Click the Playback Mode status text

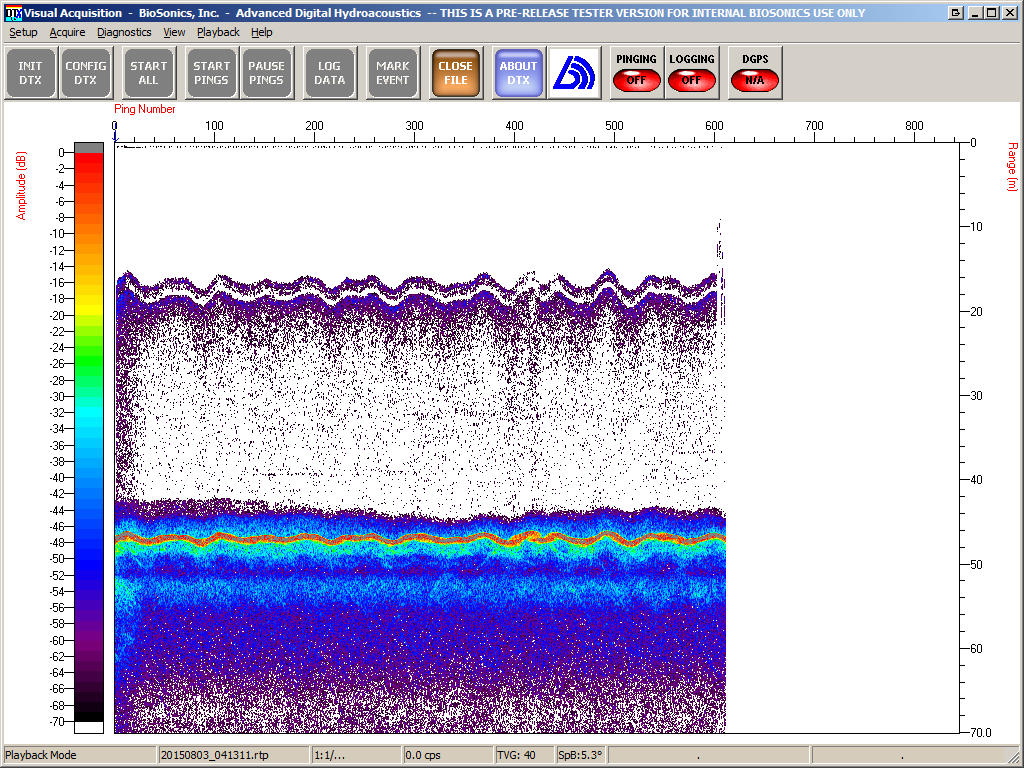click(40, 755)
